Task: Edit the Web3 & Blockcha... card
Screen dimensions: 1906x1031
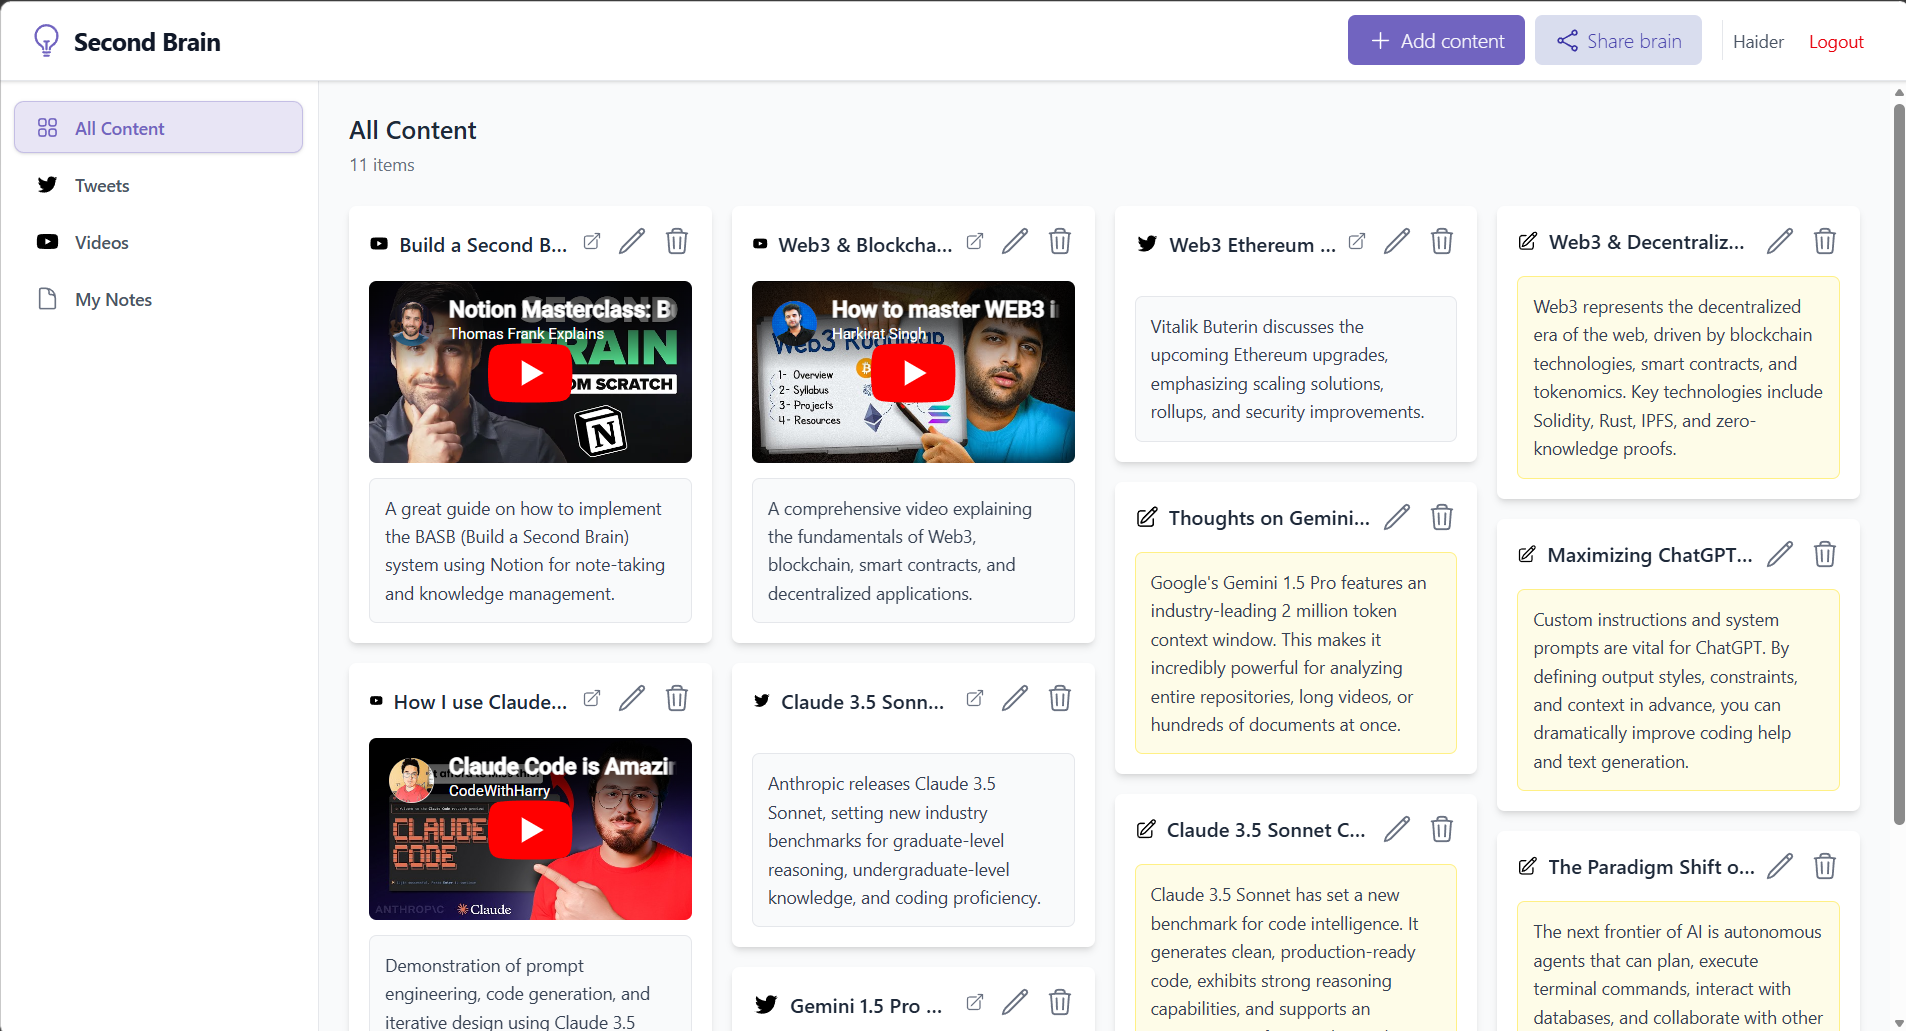Action: click(1015, 241)
